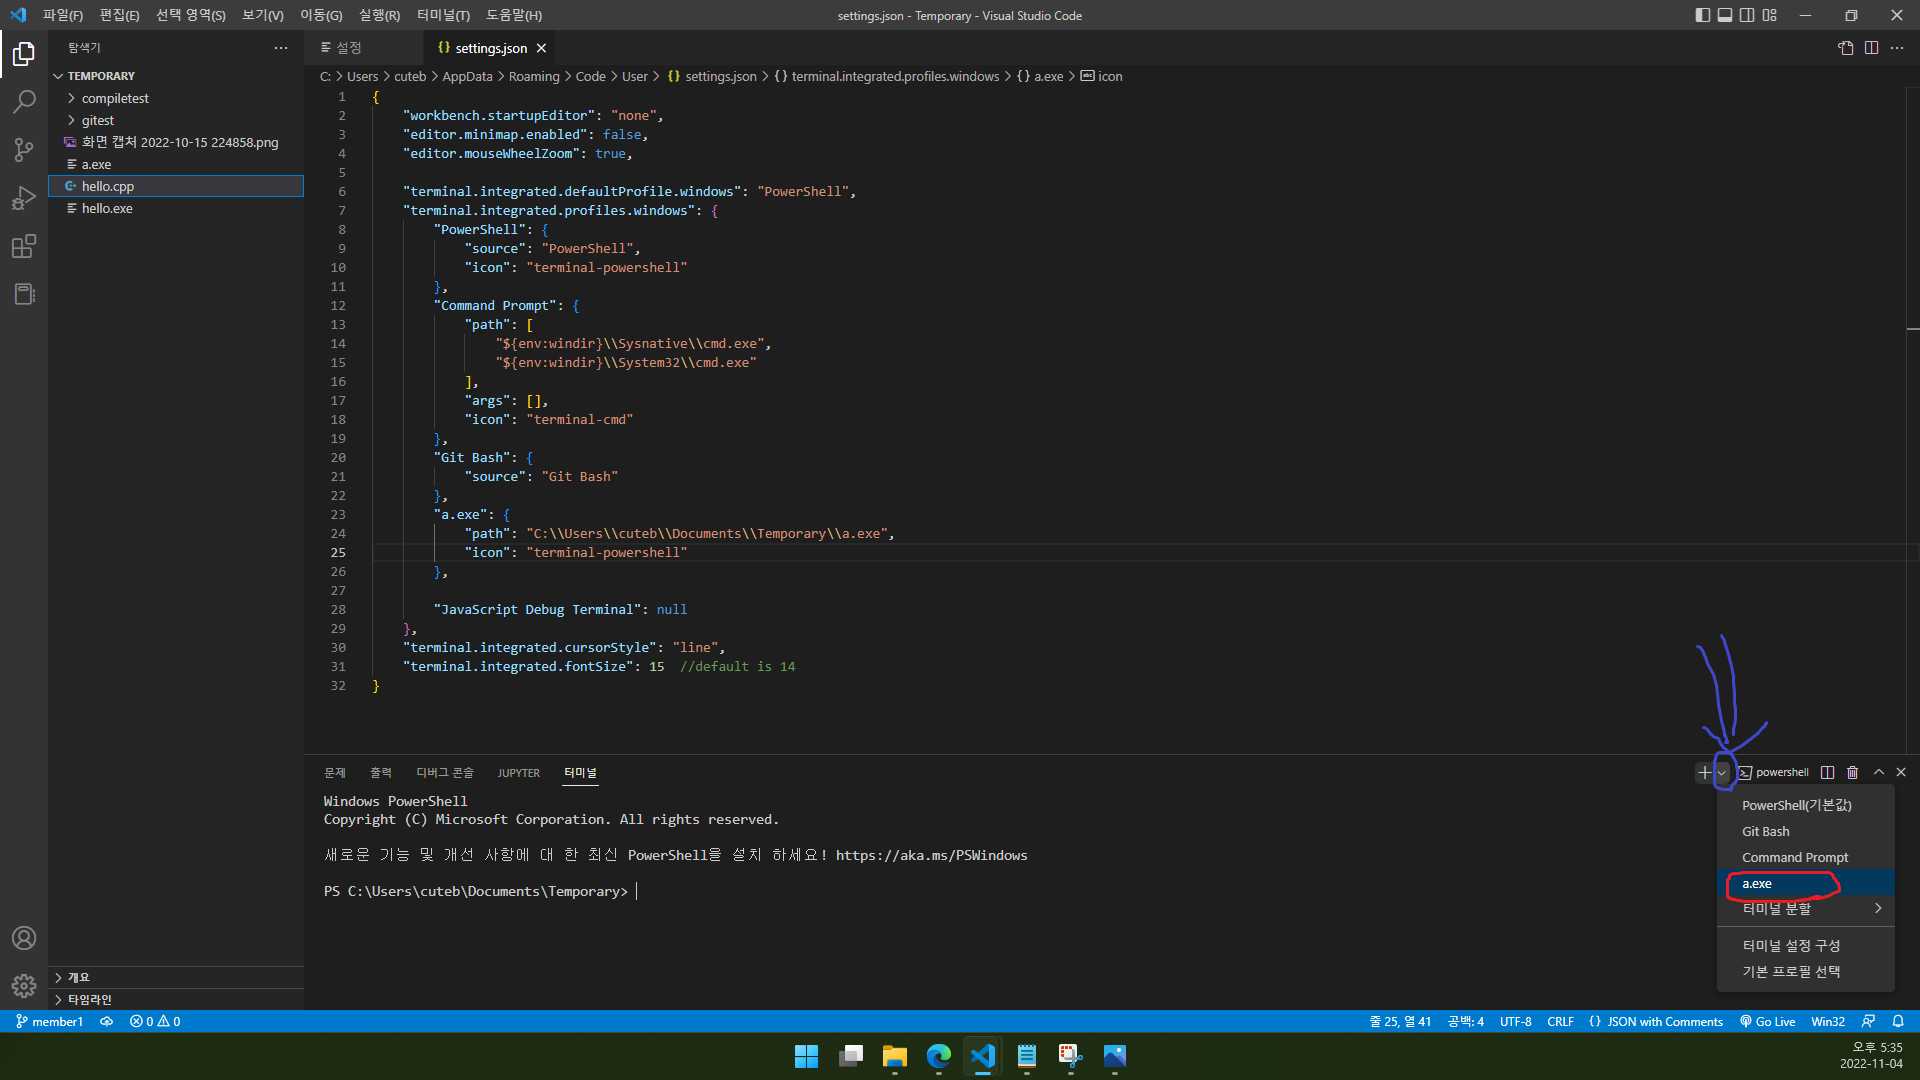1920x1080 pixels.
Task: Open the Source Control view
Action: tap(24, 150)
